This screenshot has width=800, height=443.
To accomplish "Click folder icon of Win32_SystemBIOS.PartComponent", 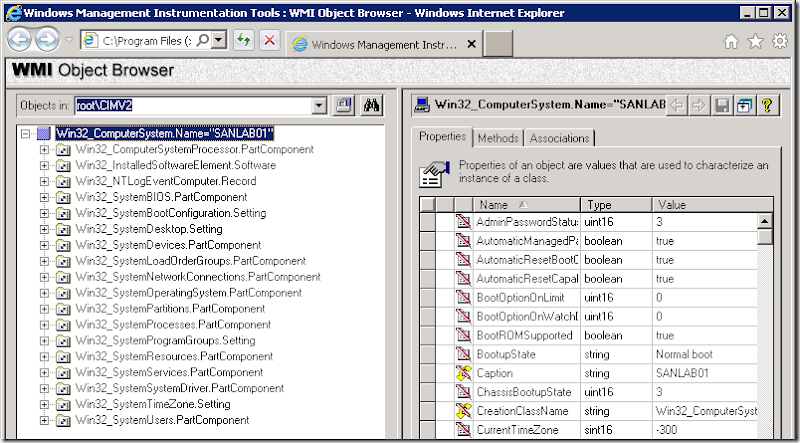I will pyautogui.click(x=63, y=198).
